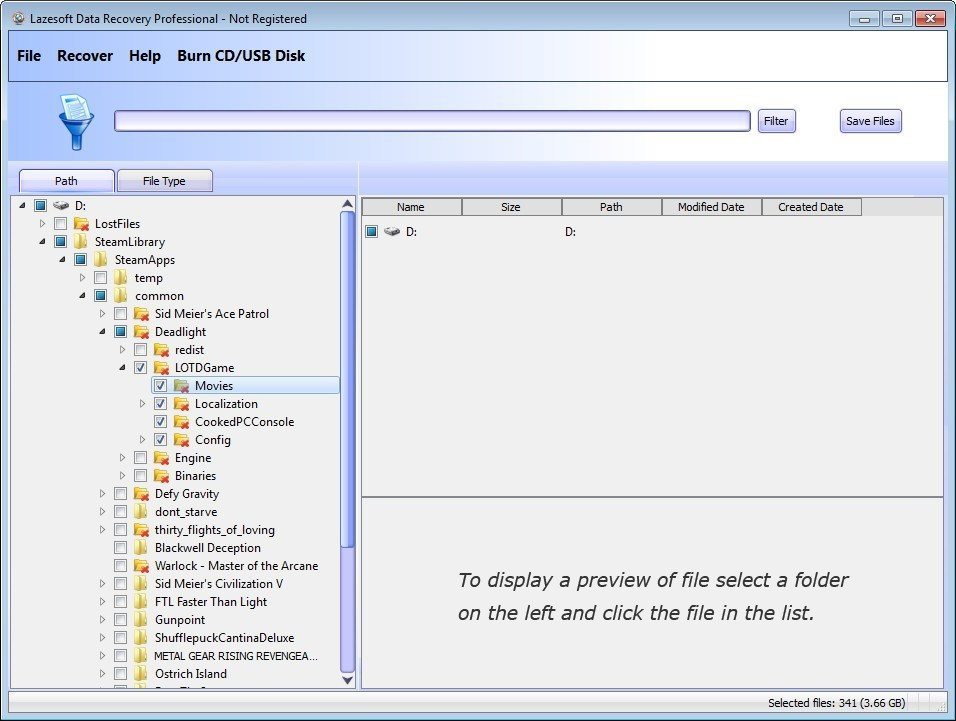This screenshot has width=956, height=721.
Task: Click the Filter button
Action: pos(776,120)
